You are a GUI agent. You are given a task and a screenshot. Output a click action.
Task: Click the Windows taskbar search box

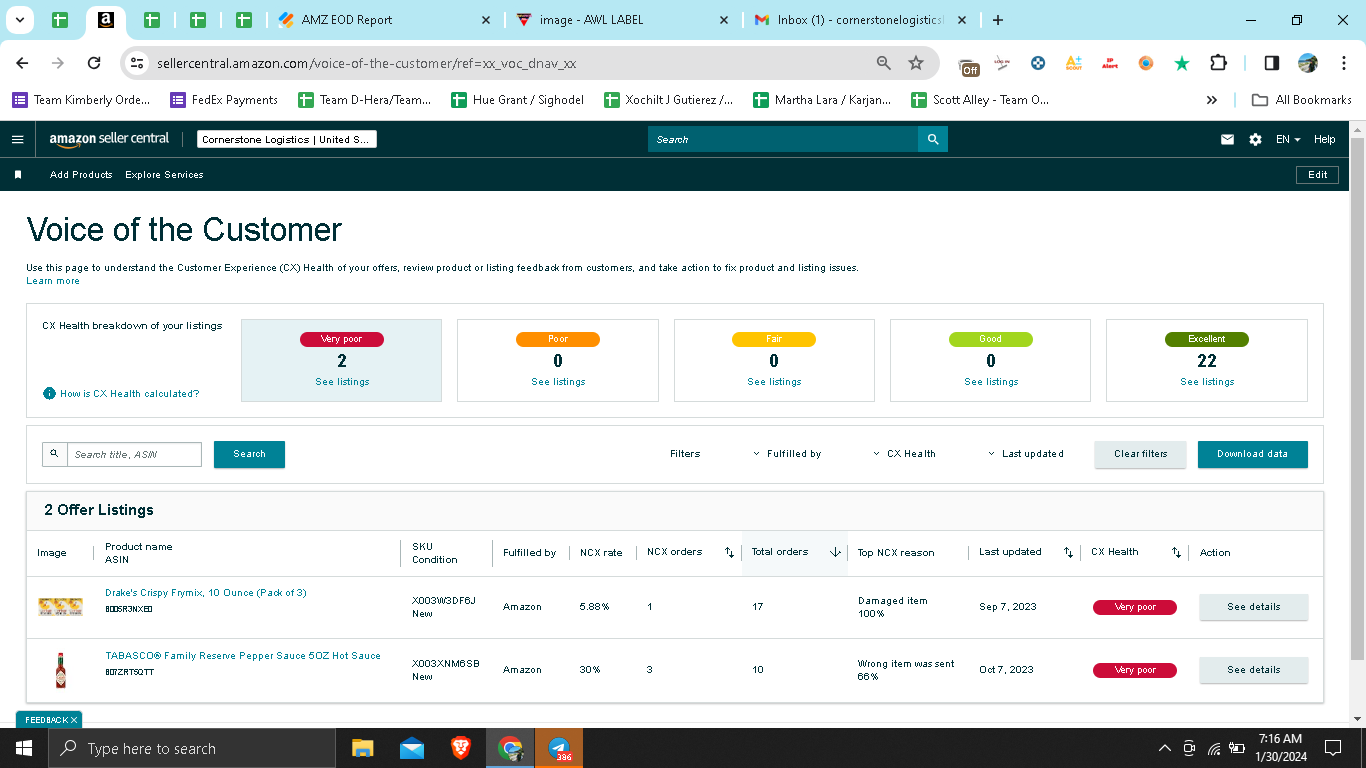click(x=191, y=748)
